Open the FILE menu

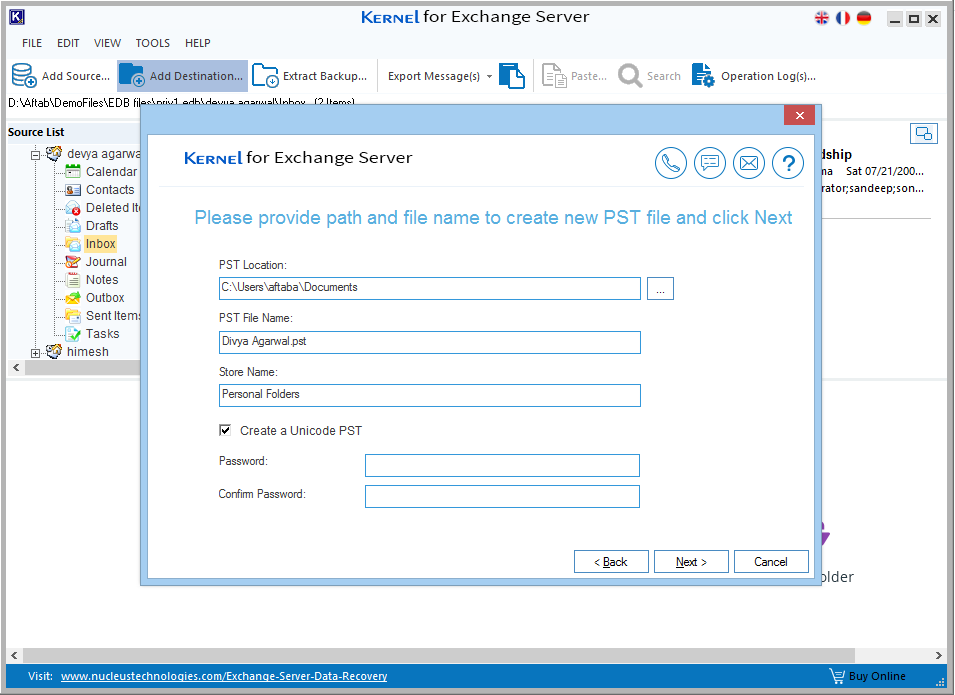pos(32,43)
